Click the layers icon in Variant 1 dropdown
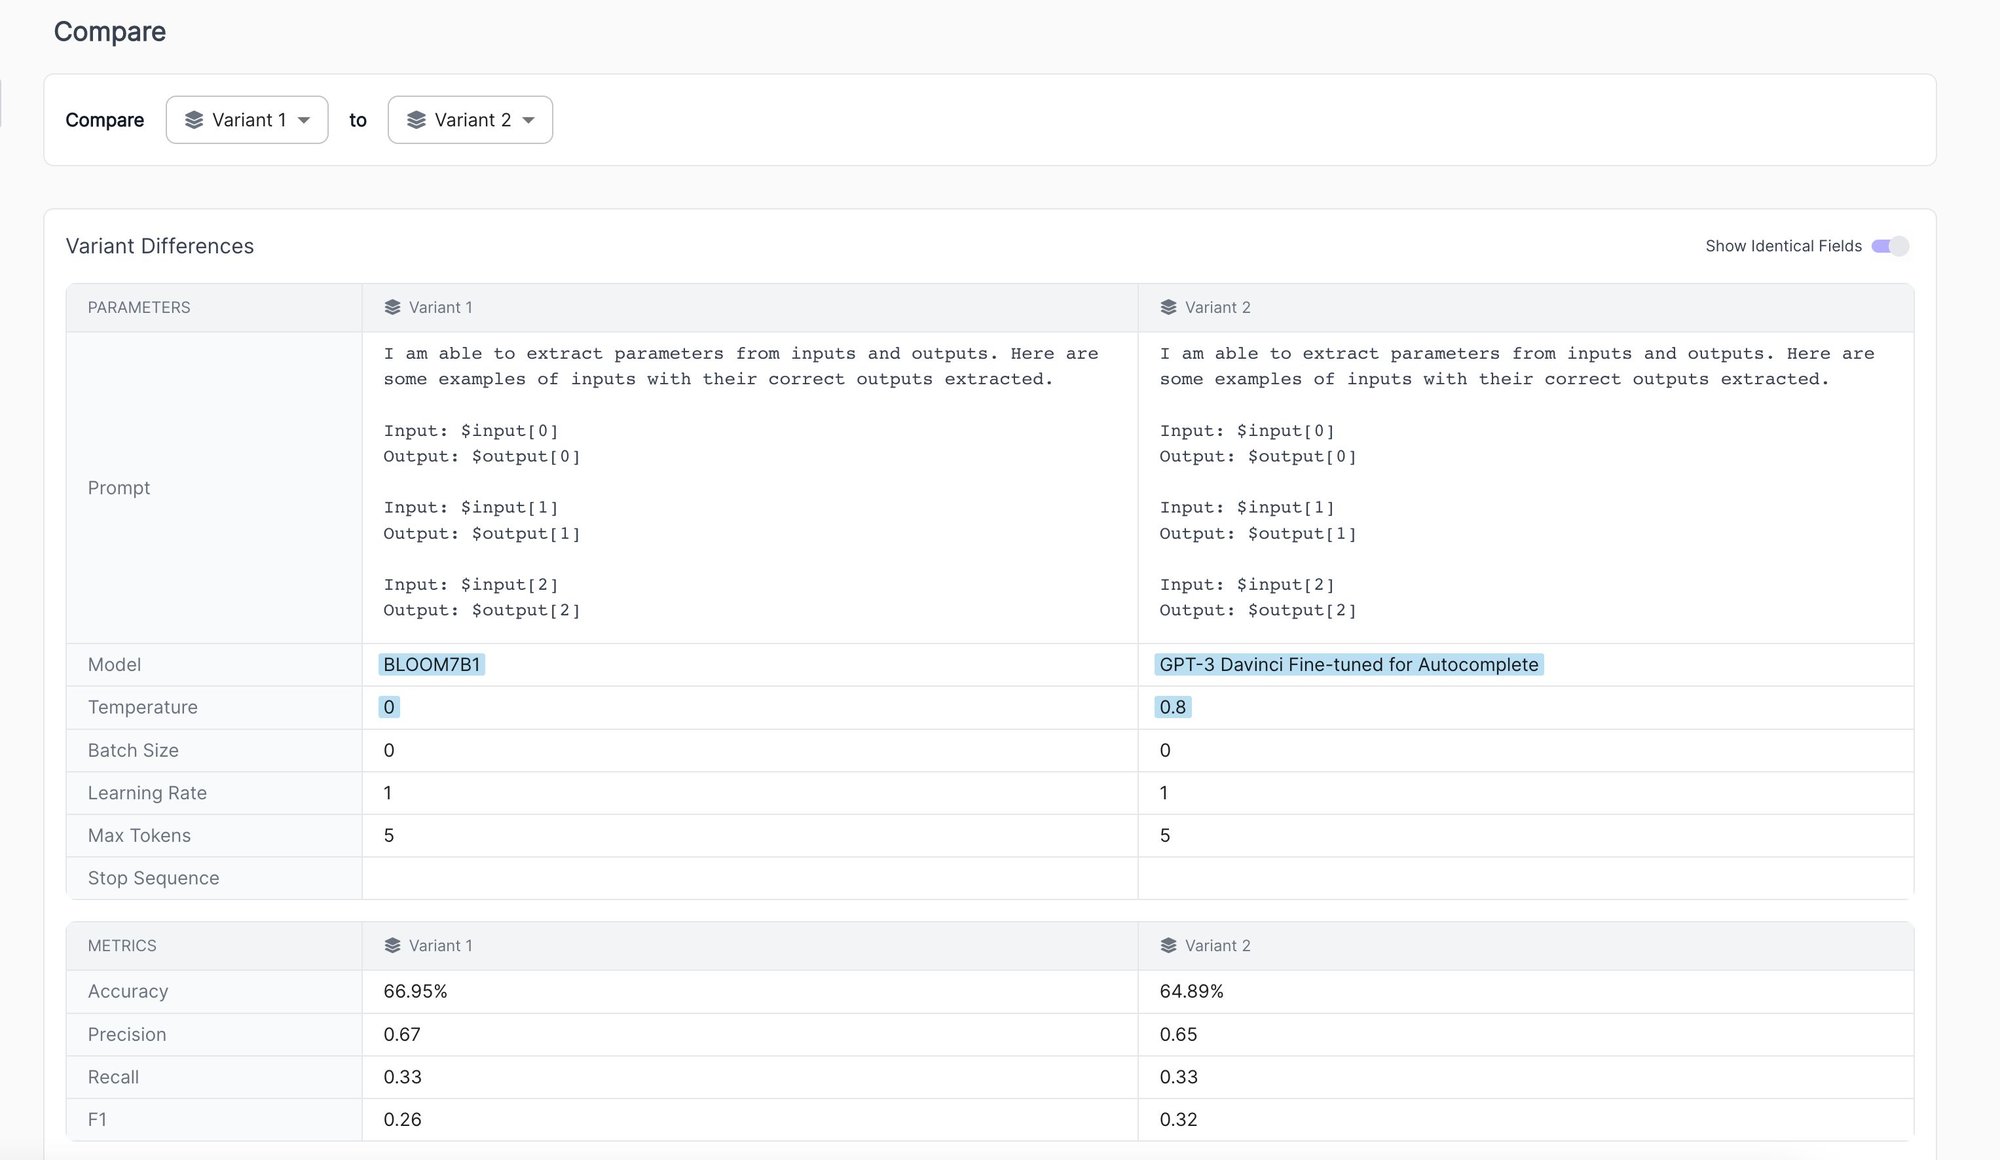Screen dimensions: 2000x1160 [x=194, y=120]
